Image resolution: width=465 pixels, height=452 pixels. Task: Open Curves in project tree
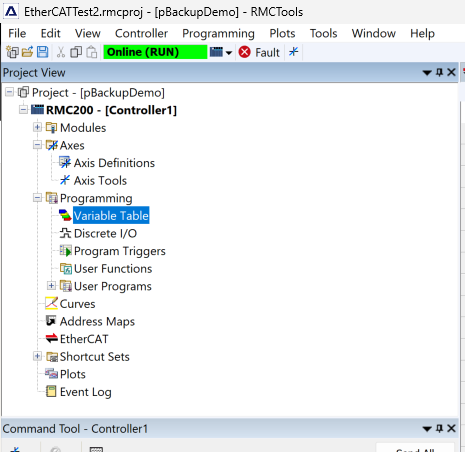tap(77, 304)
